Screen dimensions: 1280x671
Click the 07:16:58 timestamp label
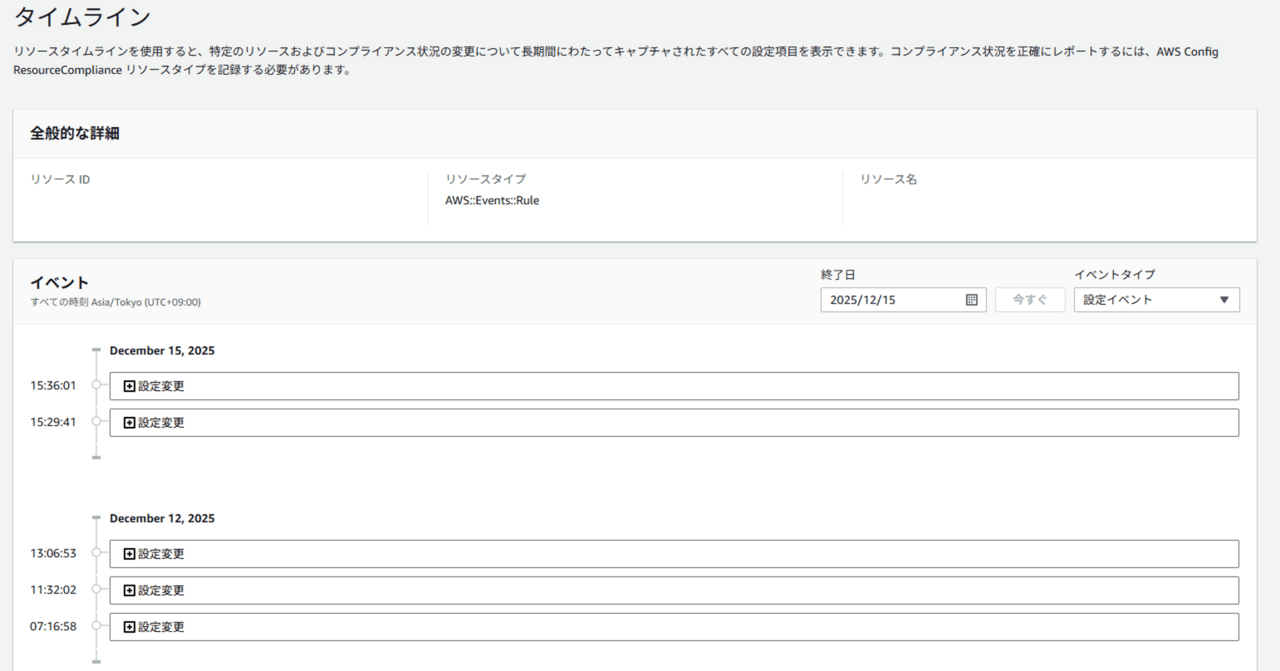click(53, 627)
